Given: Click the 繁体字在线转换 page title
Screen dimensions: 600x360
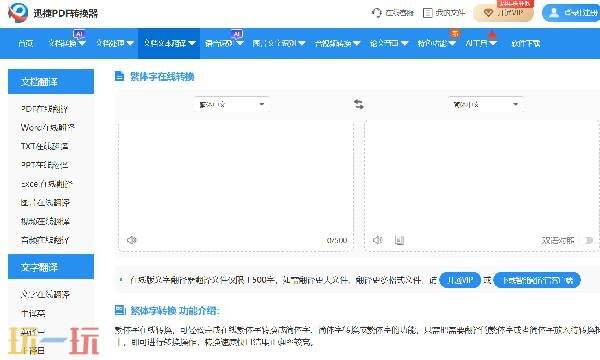Looking at the screenshot, I should pos(162,77).
